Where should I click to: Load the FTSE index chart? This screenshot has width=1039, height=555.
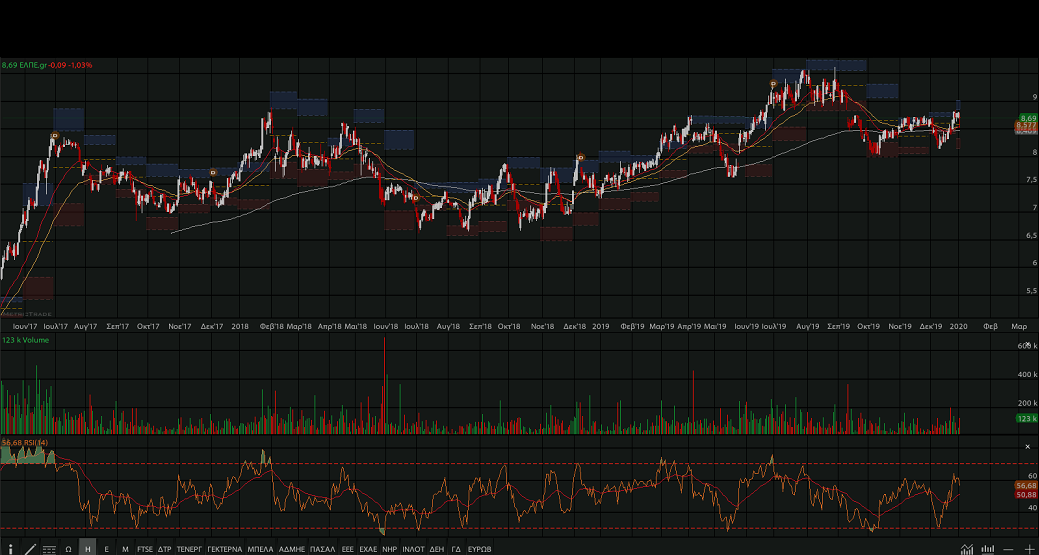pos(145,549)
